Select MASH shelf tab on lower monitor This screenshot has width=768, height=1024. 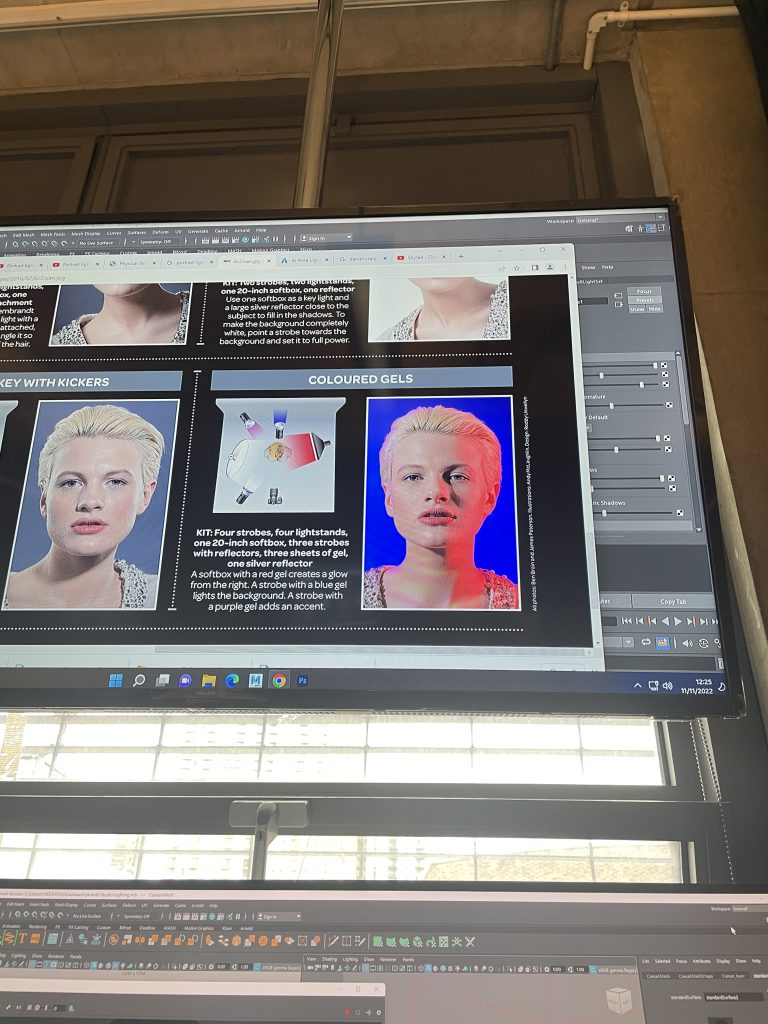169,927
